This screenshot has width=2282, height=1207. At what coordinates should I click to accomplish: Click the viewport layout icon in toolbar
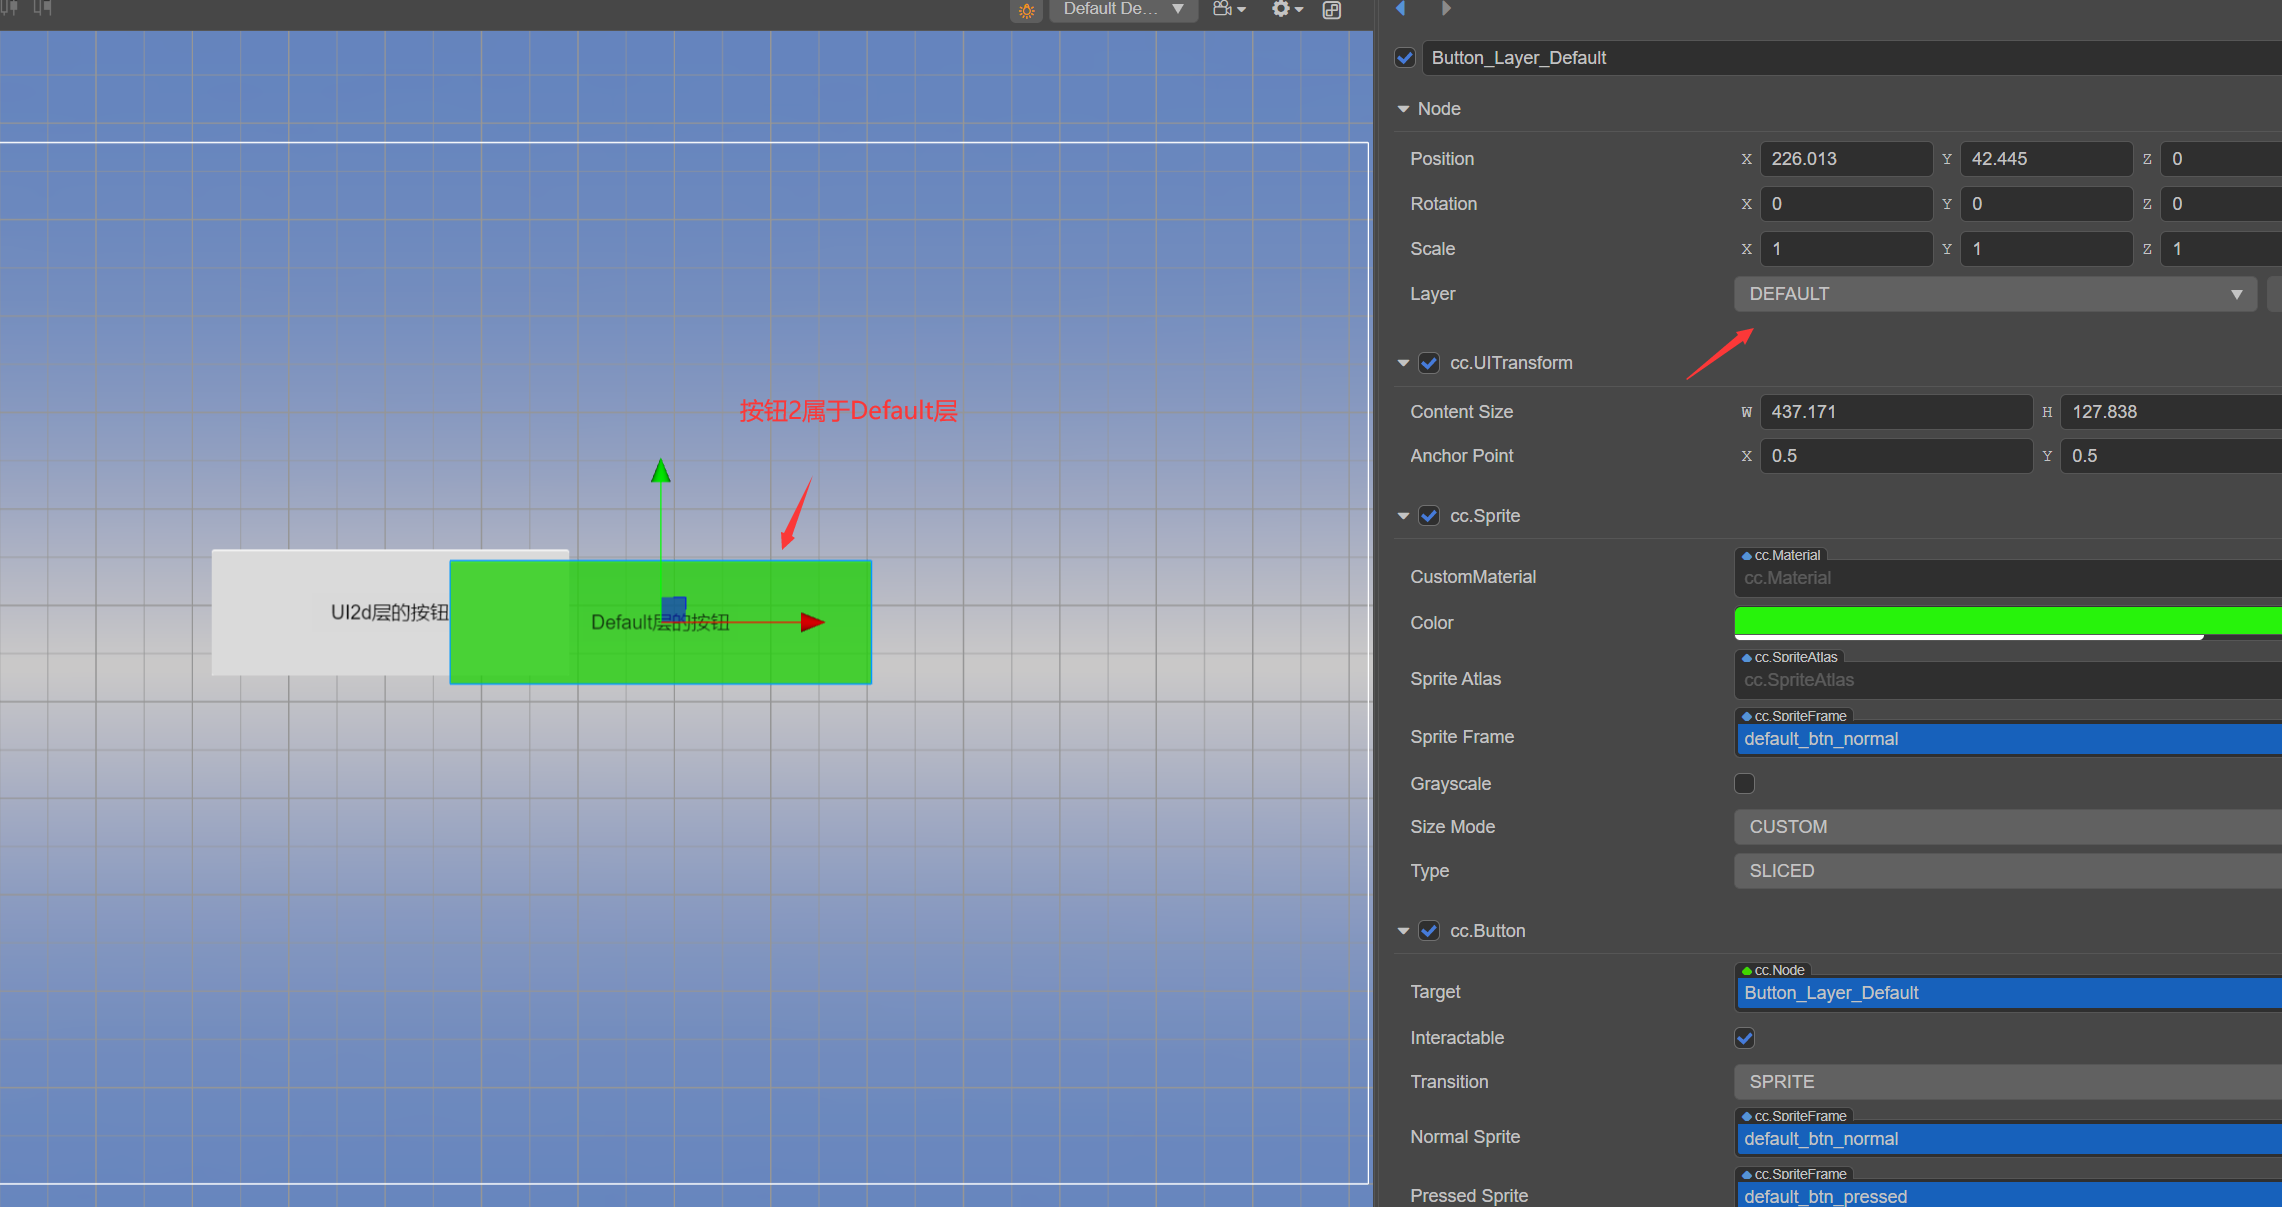tap(1332, 10)
